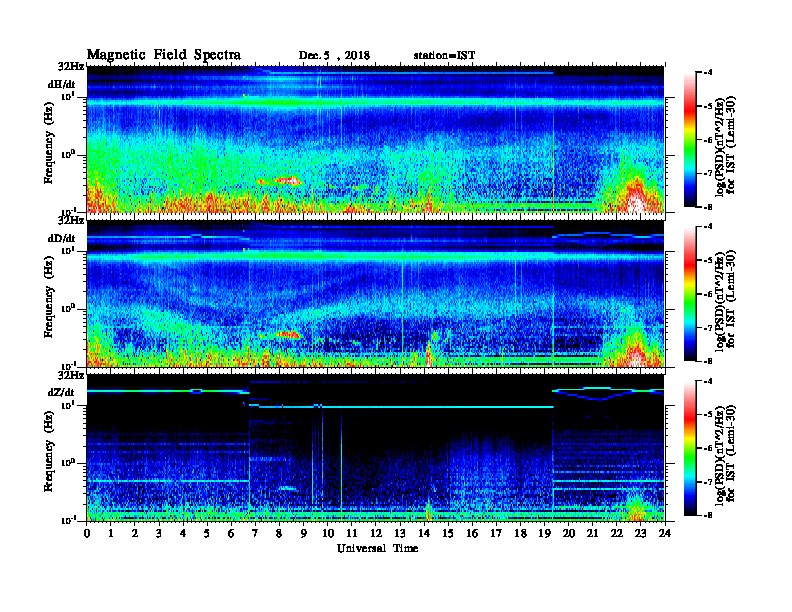Click hour 23 on the Universal Time axis
This screenshot has height=612, width=792.
[640, 533]
